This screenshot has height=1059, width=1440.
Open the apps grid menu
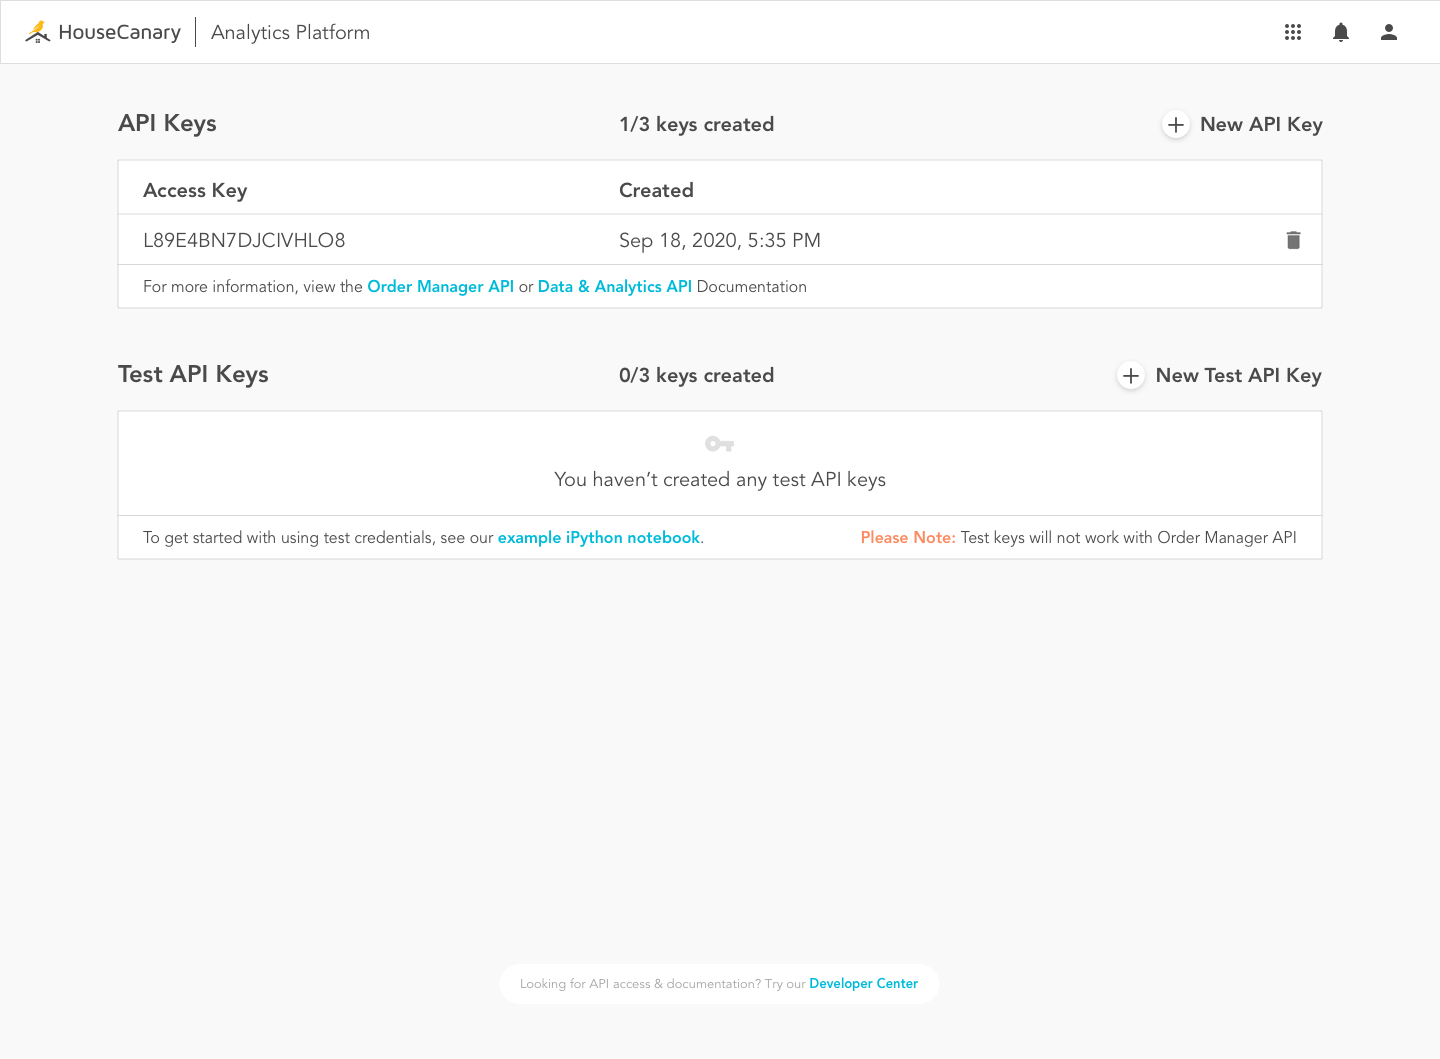(1292, 32)
